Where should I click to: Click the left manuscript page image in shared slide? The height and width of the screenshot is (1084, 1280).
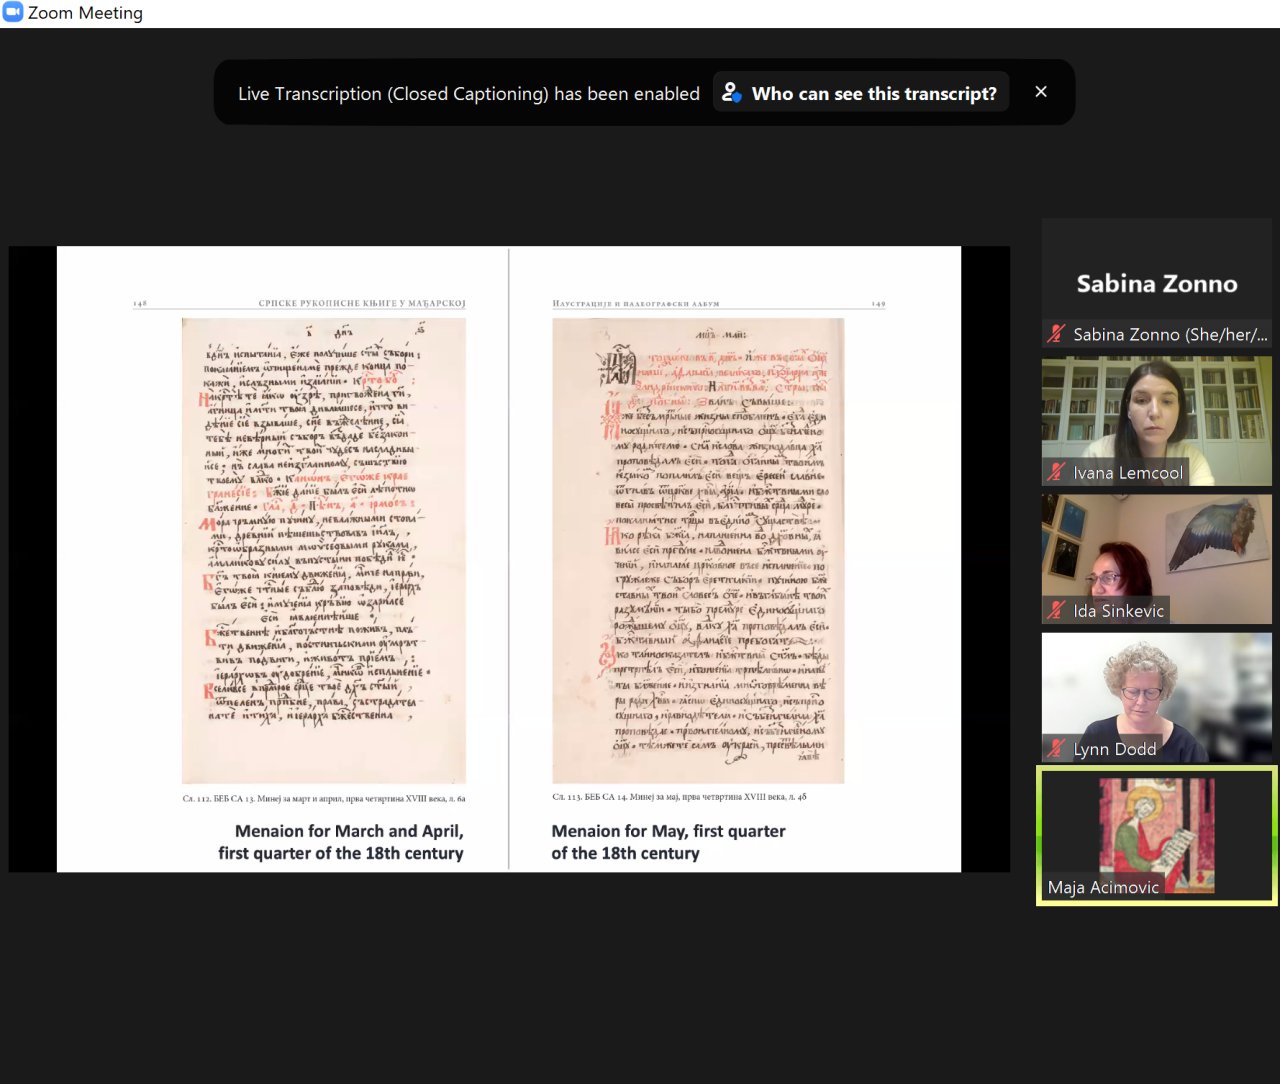click(324, 551)
